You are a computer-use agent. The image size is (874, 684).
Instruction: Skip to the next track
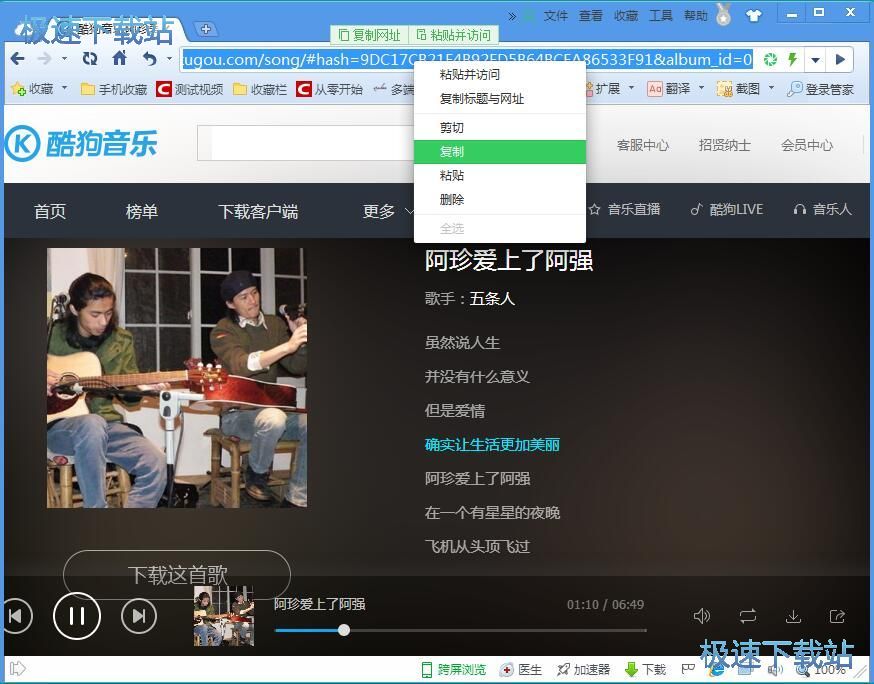pos(139,616)
